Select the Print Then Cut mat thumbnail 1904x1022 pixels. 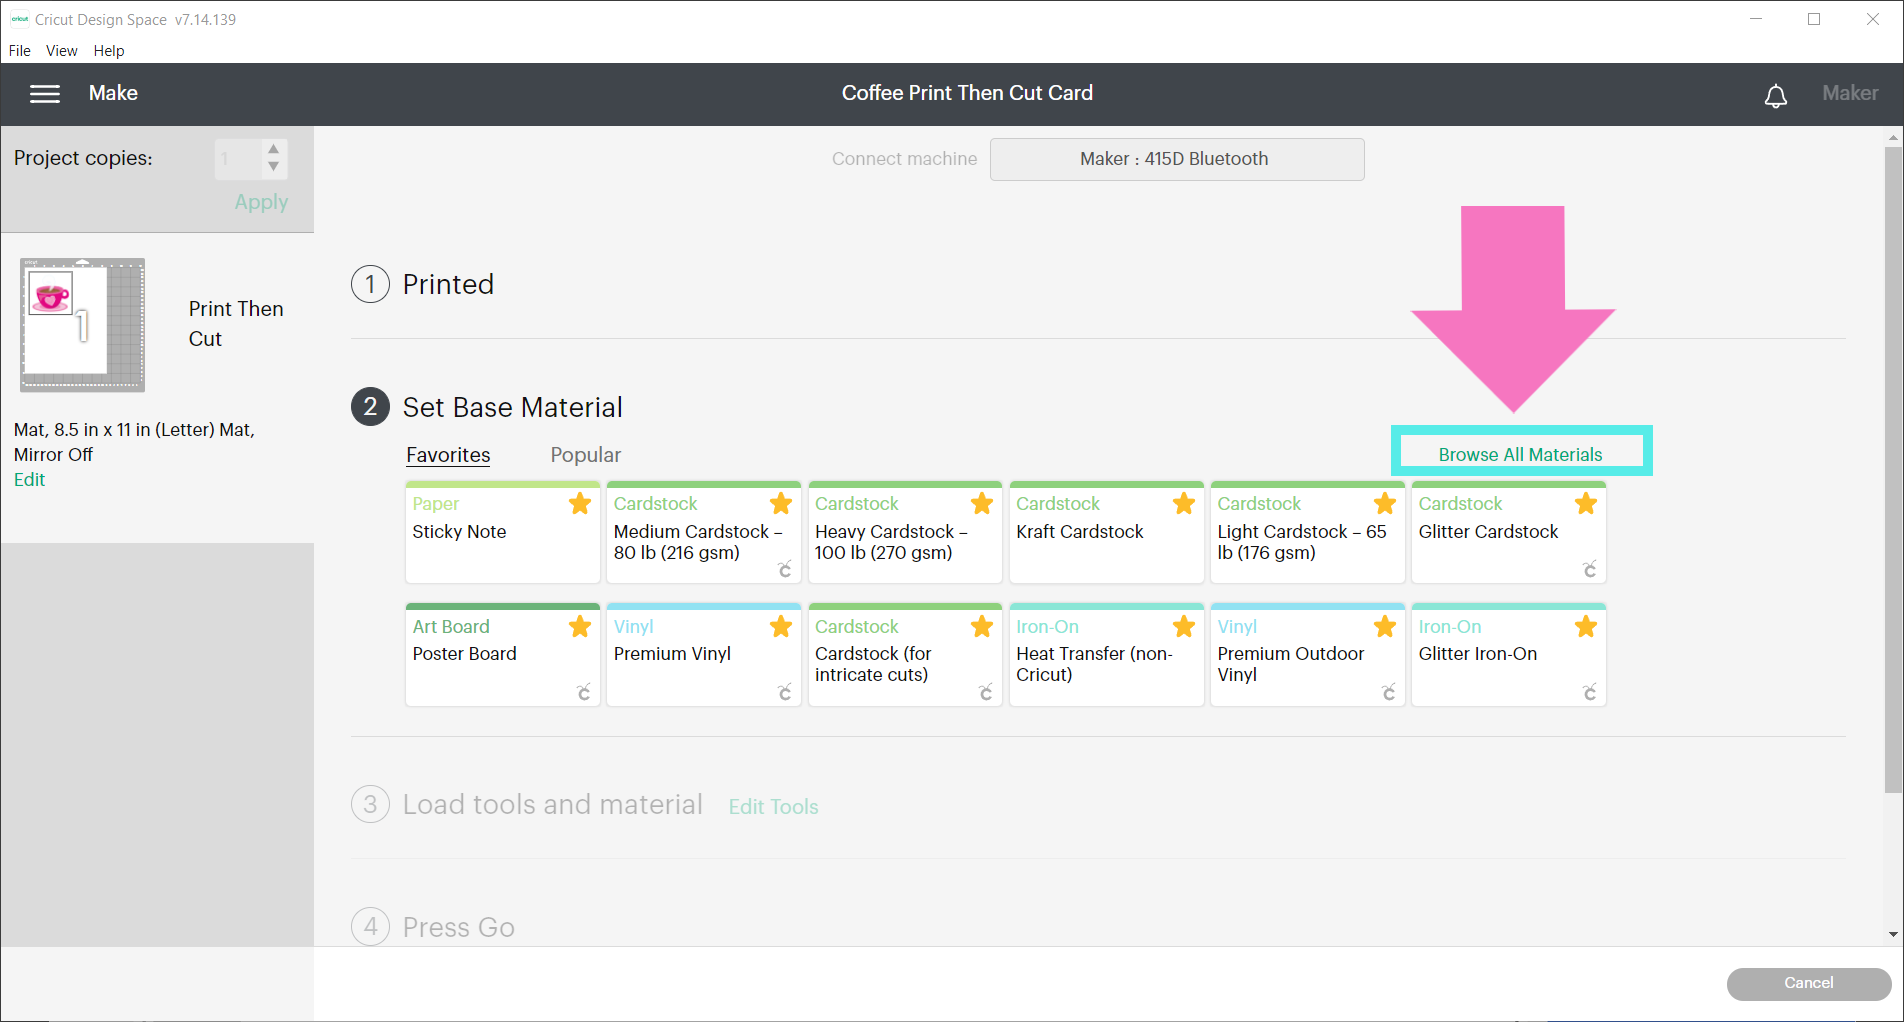click(83, 325)
